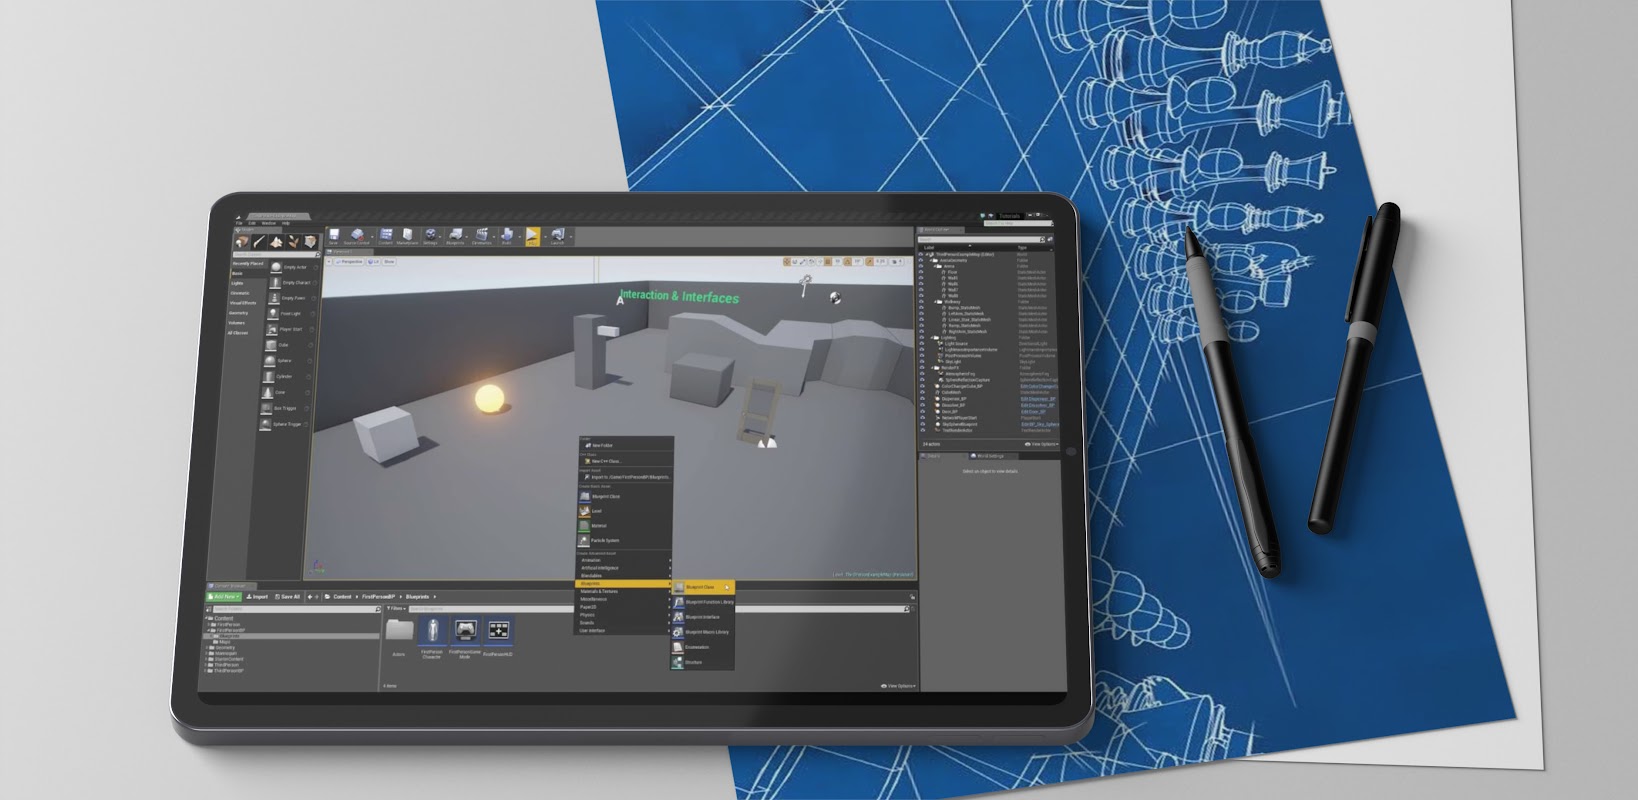Open the Lit view mode dropdown

pos(374,262)
